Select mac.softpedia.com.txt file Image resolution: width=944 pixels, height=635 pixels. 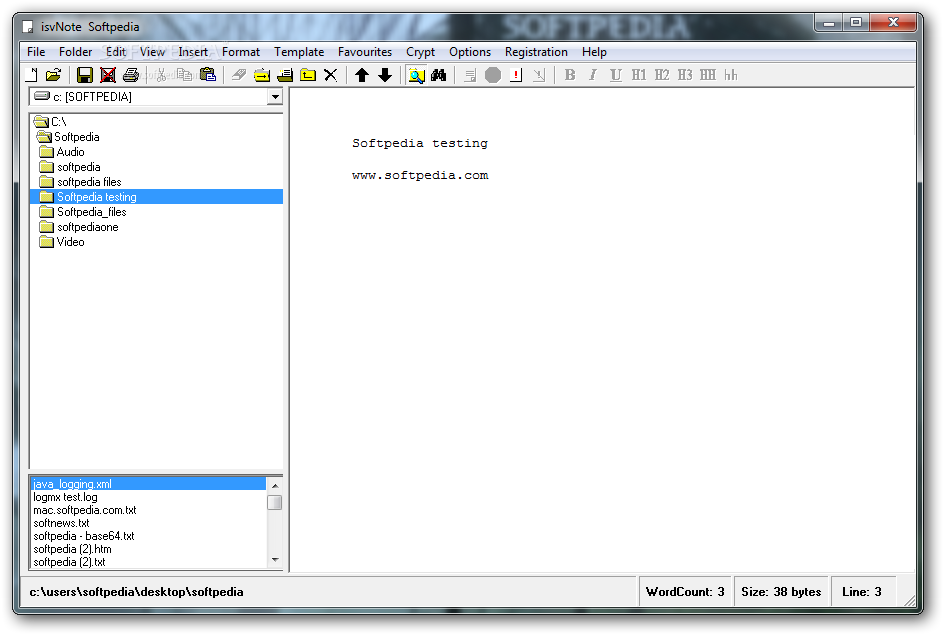point(85,510)
